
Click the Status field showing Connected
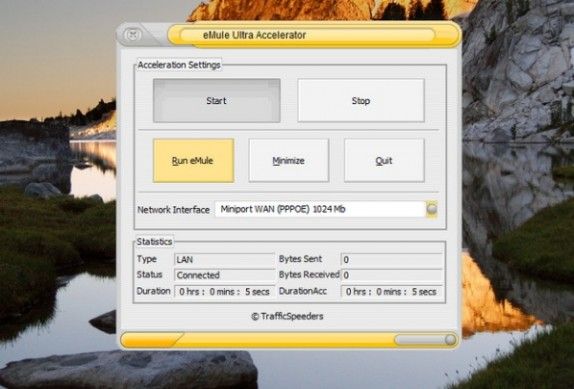224,275
